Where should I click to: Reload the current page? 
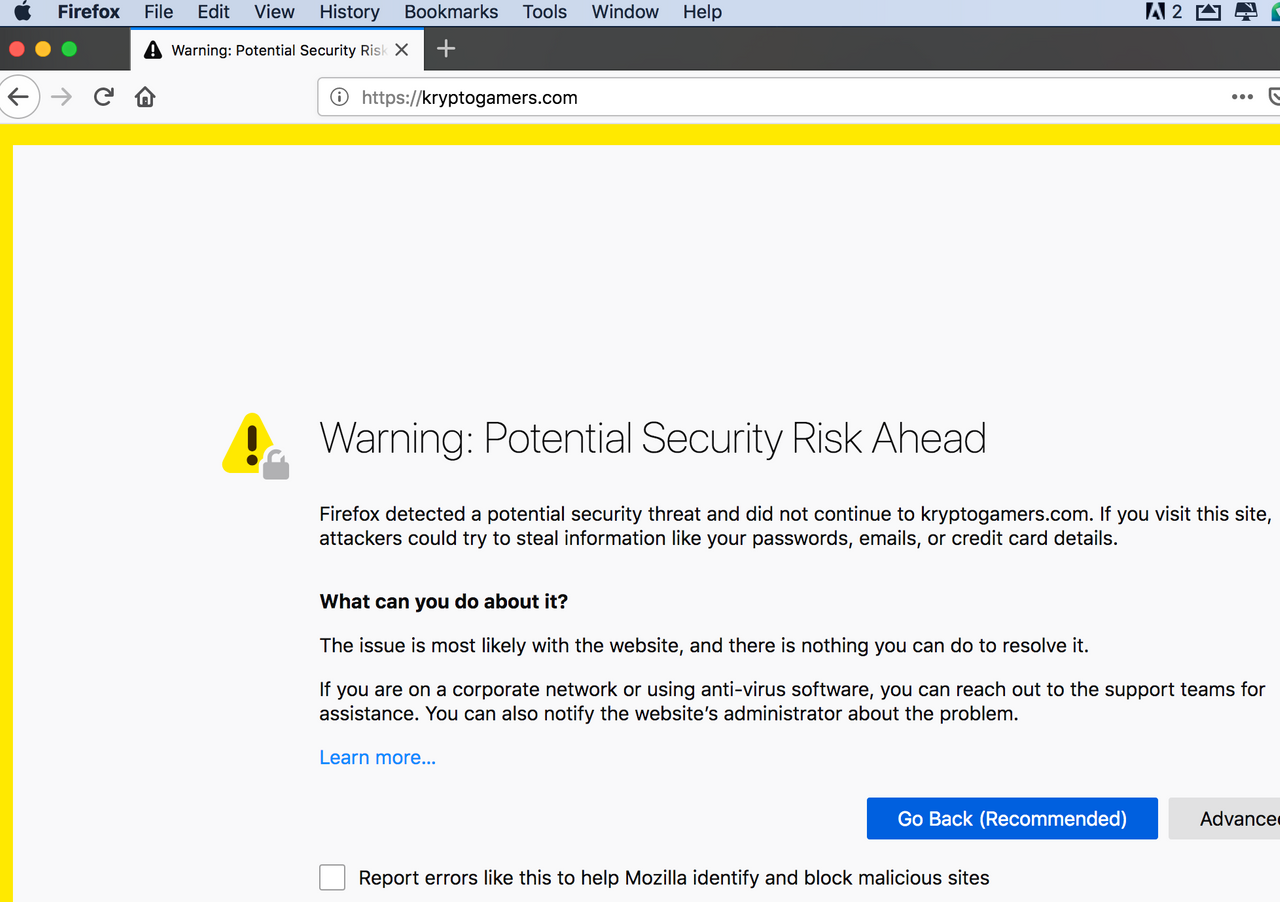pyautogui.click(x=103, y=97)
